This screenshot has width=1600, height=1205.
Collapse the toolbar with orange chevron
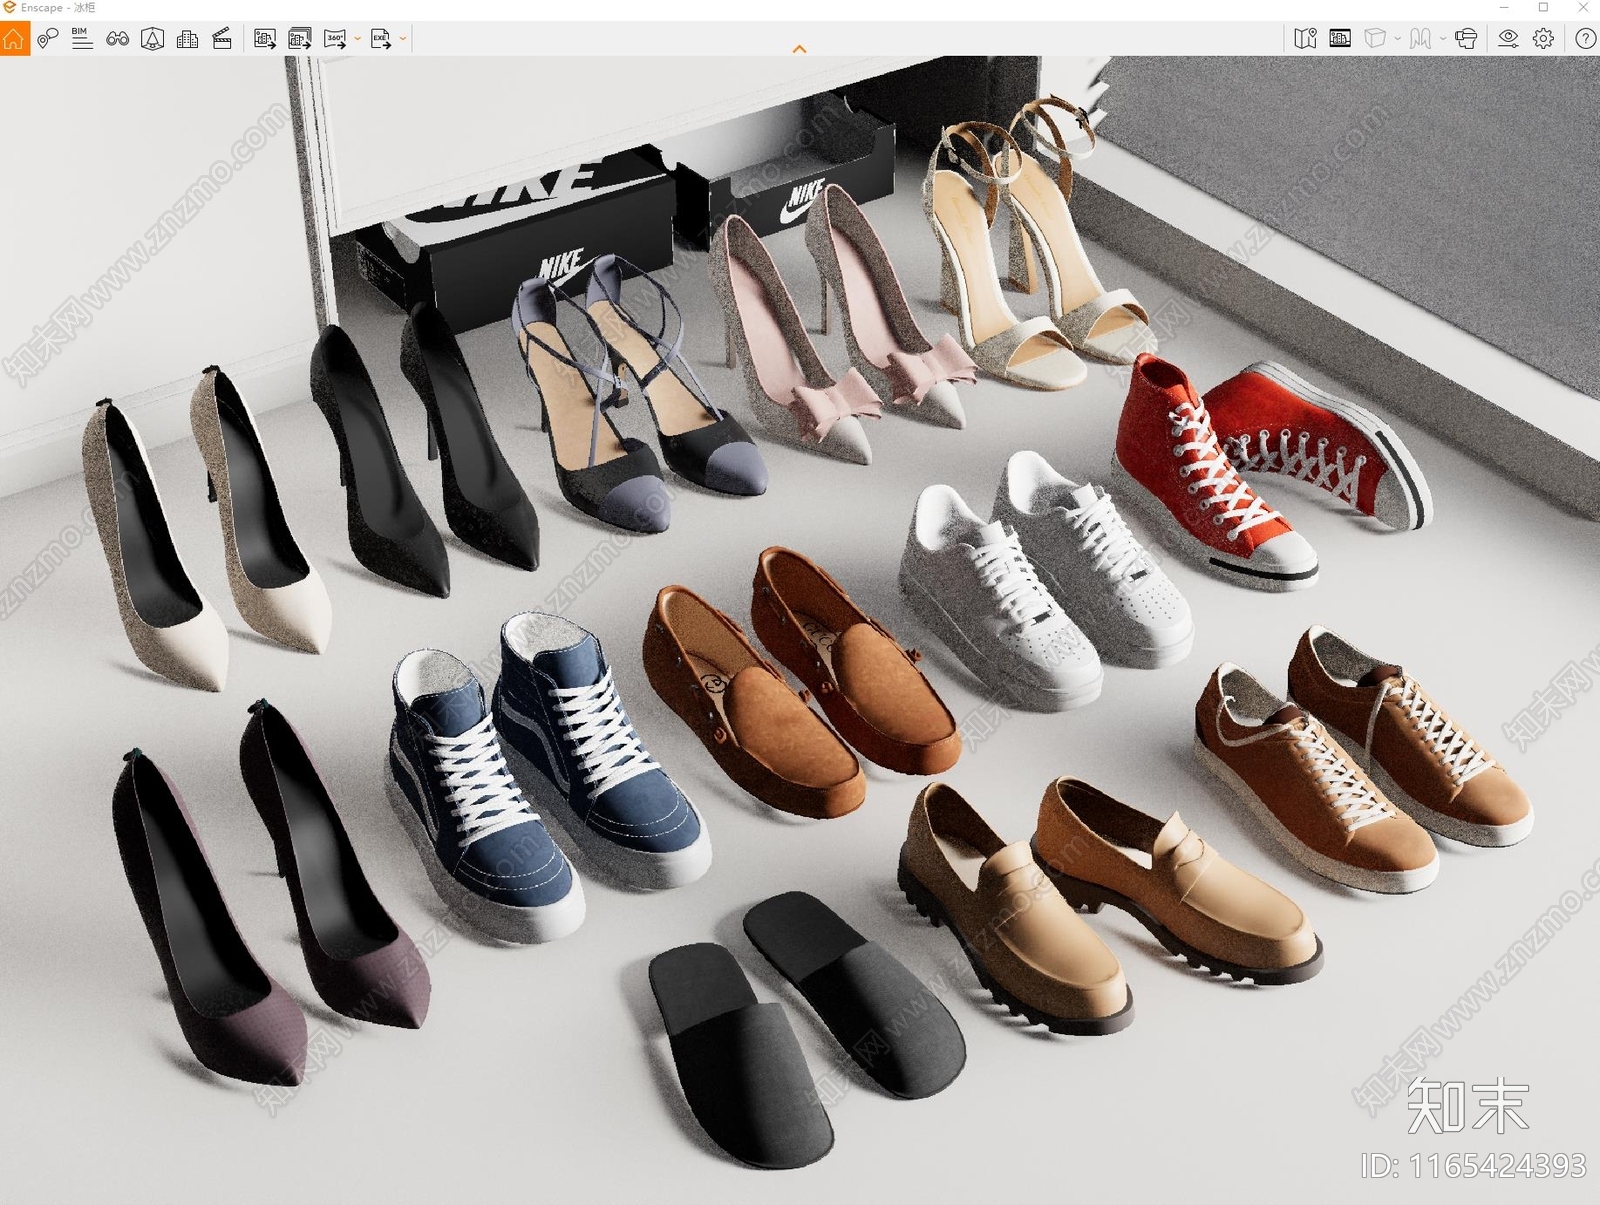click(x=799, y=49)
